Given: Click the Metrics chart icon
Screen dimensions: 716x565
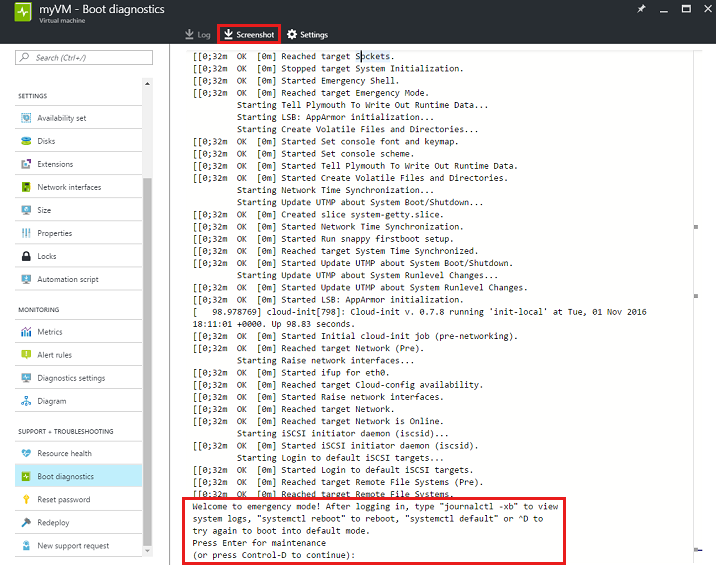Looking at the screenshot, I should pos(26,332).
